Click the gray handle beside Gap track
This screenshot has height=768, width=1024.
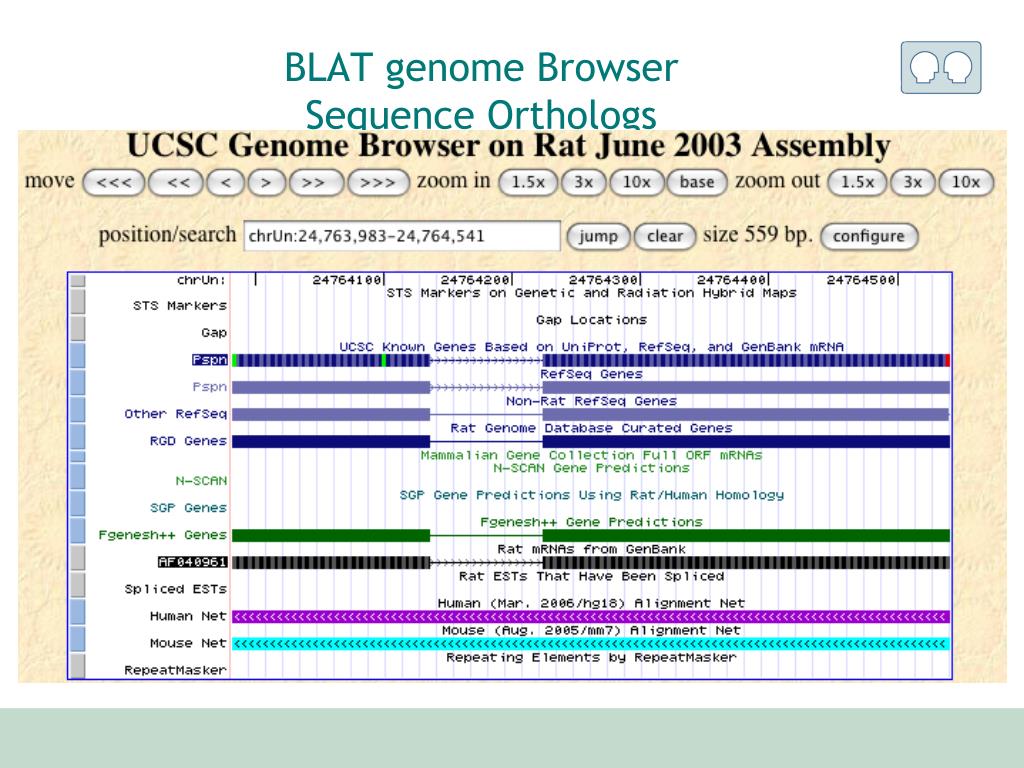[78, 328]
